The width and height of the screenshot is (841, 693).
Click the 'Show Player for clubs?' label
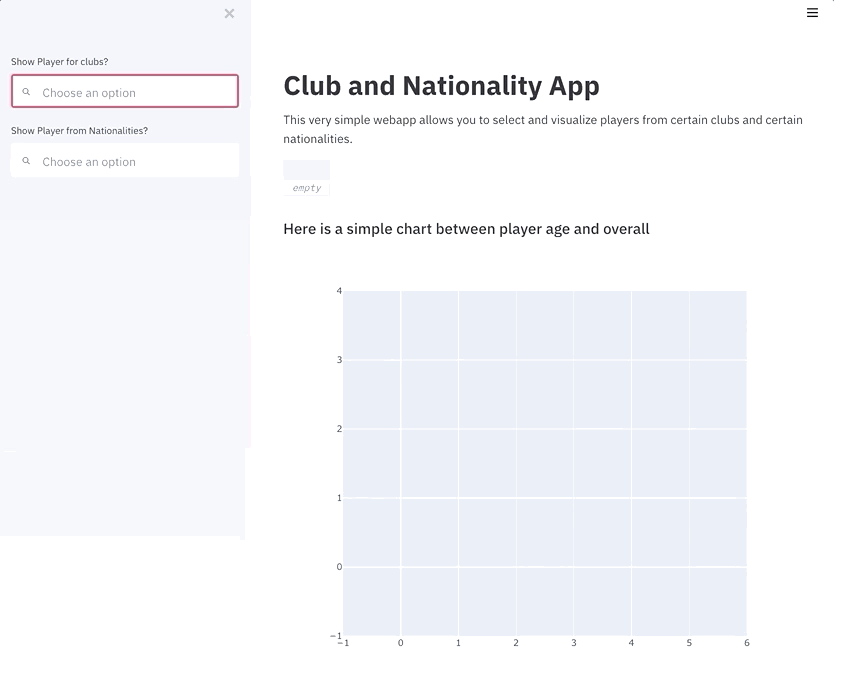[59, 62]
